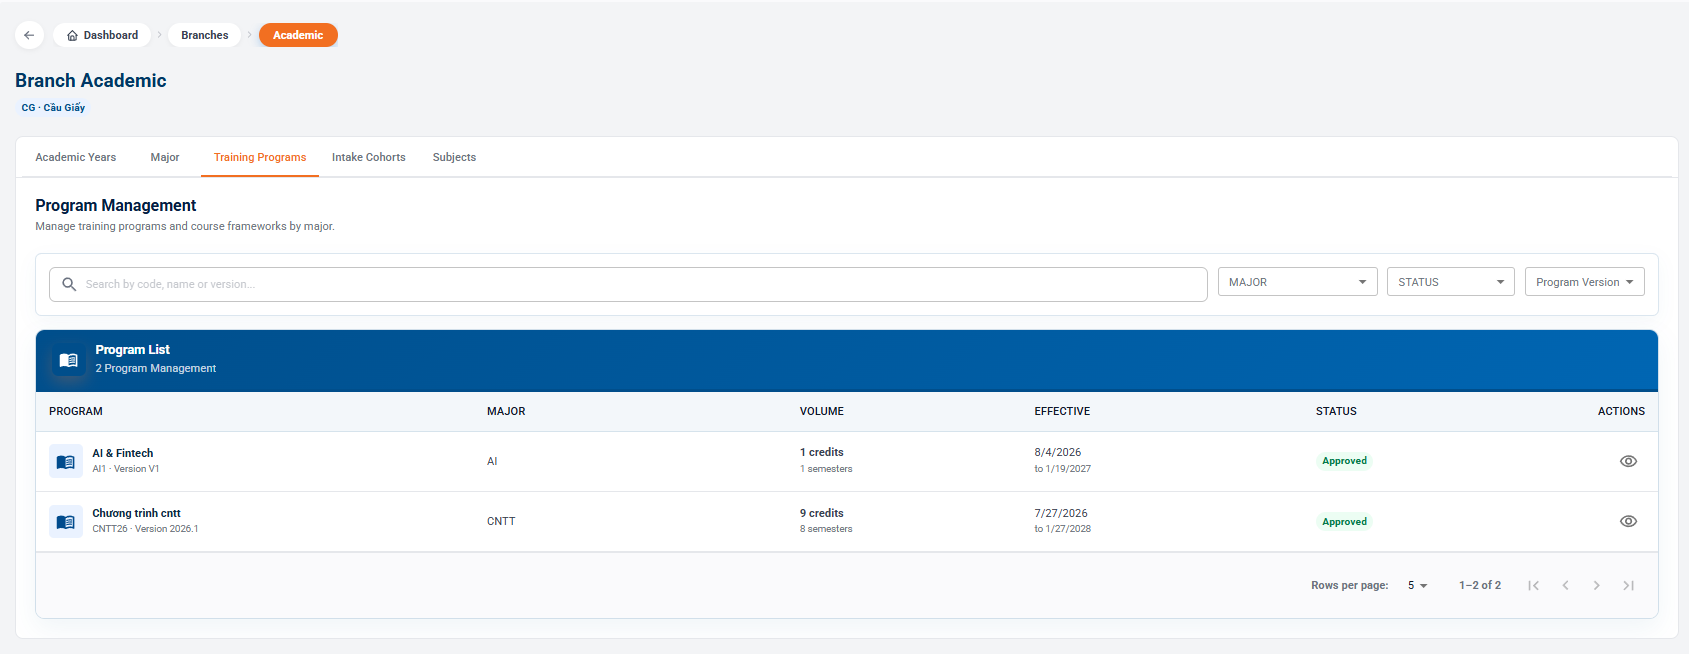Image resolution: width=1689 pixels, height=654 pixels.
Task: Open rows per page dropdown
Action: pyautogui.click(x=1417, y=585)
